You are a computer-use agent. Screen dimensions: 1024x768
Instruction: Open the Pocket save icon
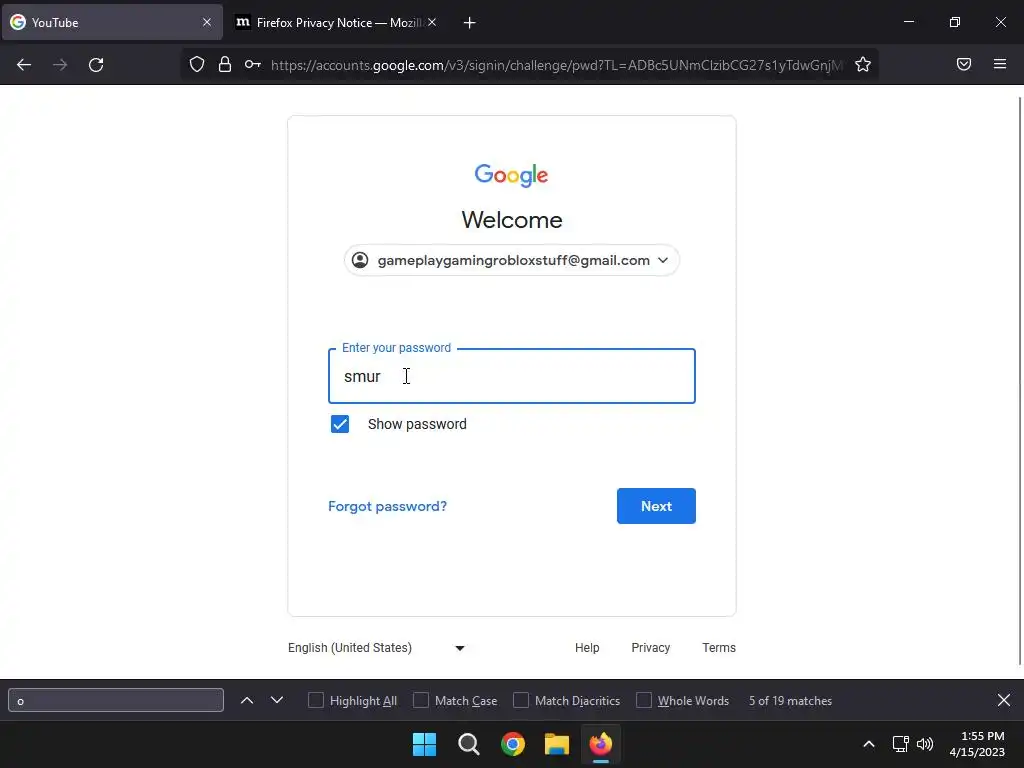point(964,64)
